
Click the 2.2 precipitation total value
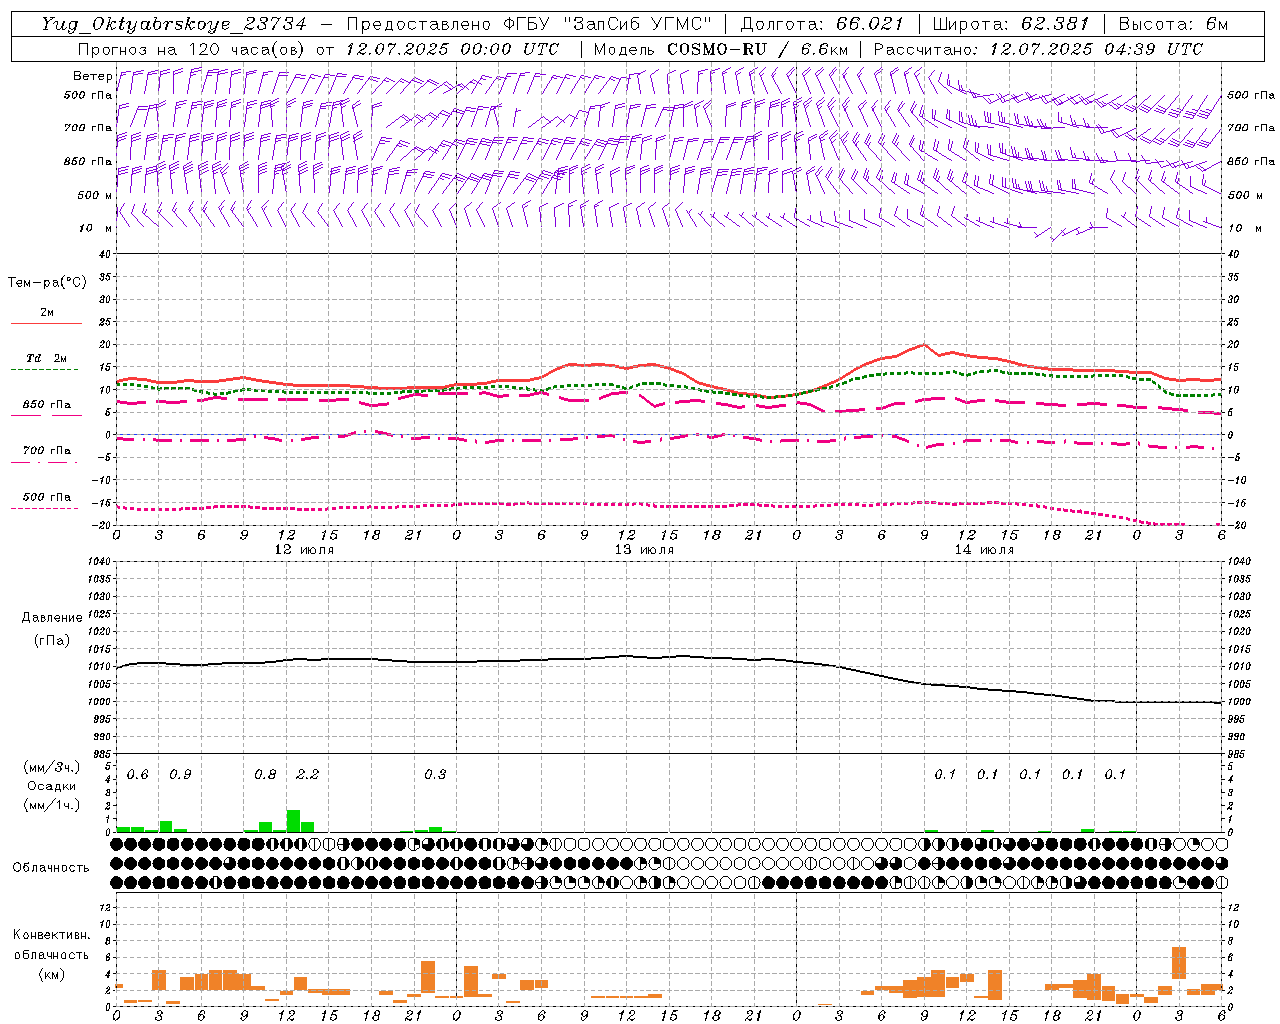point(307,775)
